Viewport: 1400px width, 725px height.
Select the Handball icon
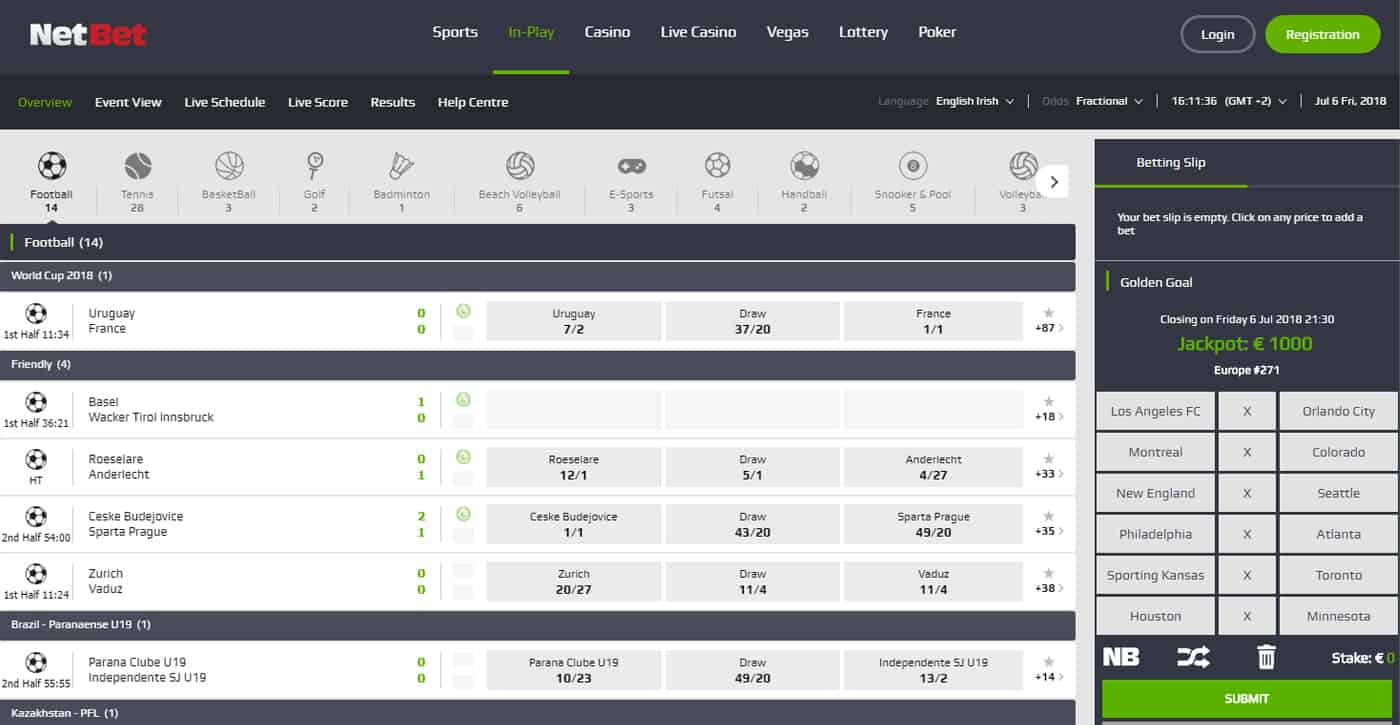click(x=804, y=165)
